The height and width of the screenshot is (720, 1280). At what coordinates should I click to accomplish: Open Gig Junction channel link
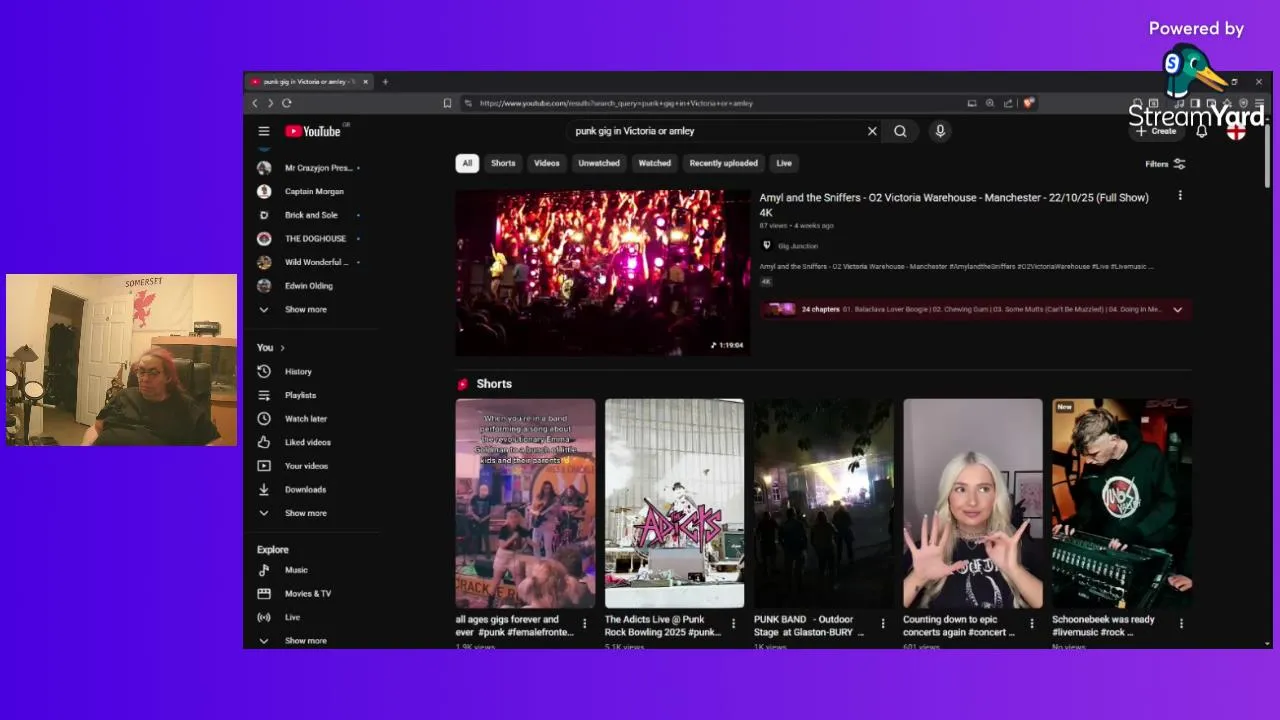[798, 246]
